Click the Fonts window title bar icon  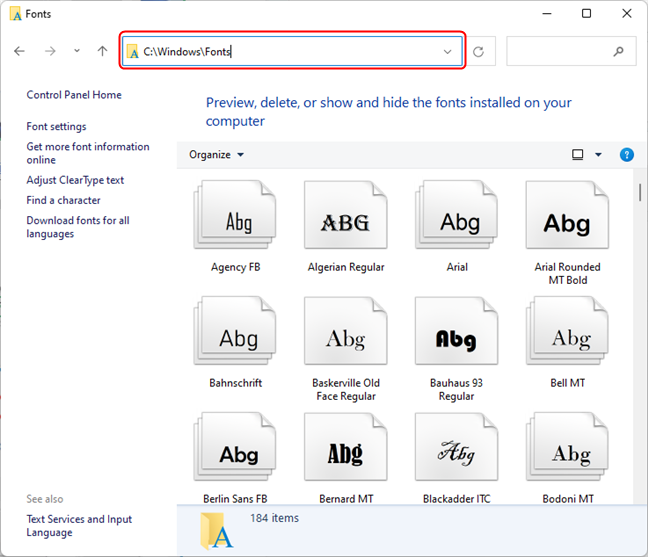coord(15,14)
